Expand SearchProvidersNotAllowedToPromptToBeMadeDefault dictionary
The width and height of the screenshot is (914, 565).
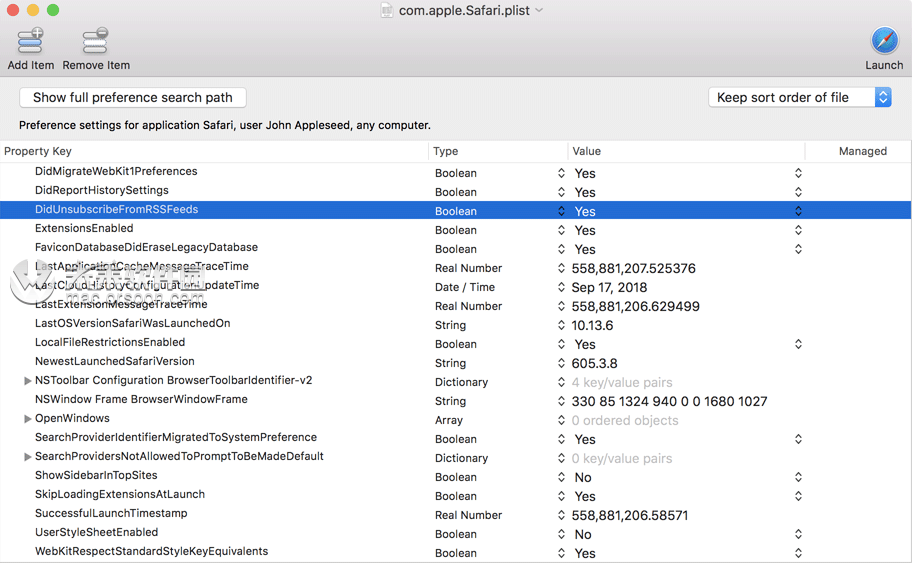pyautogui.click(x=28, y=457)
